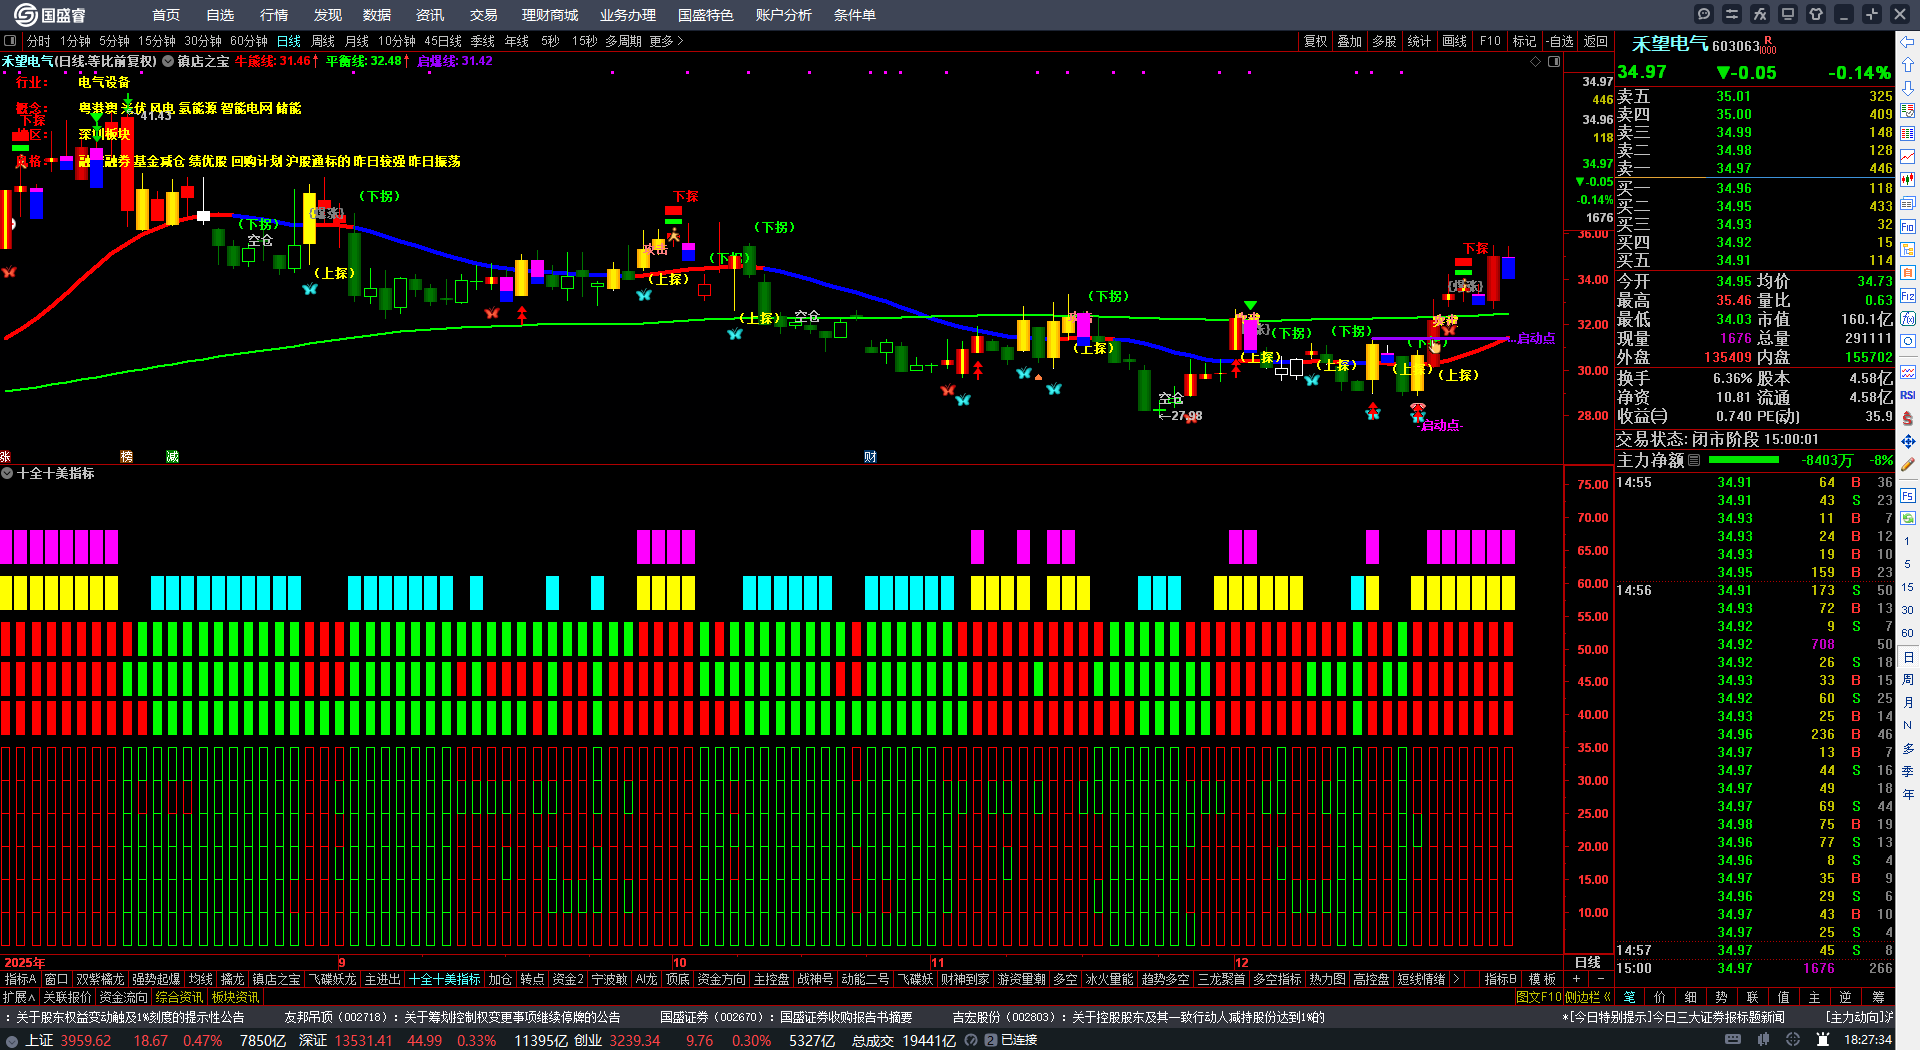Image resolution: width=1920 pixels, height=1050 pixels.
Task: Switch to intraday line chart icon
Action: pos(1908,157)
